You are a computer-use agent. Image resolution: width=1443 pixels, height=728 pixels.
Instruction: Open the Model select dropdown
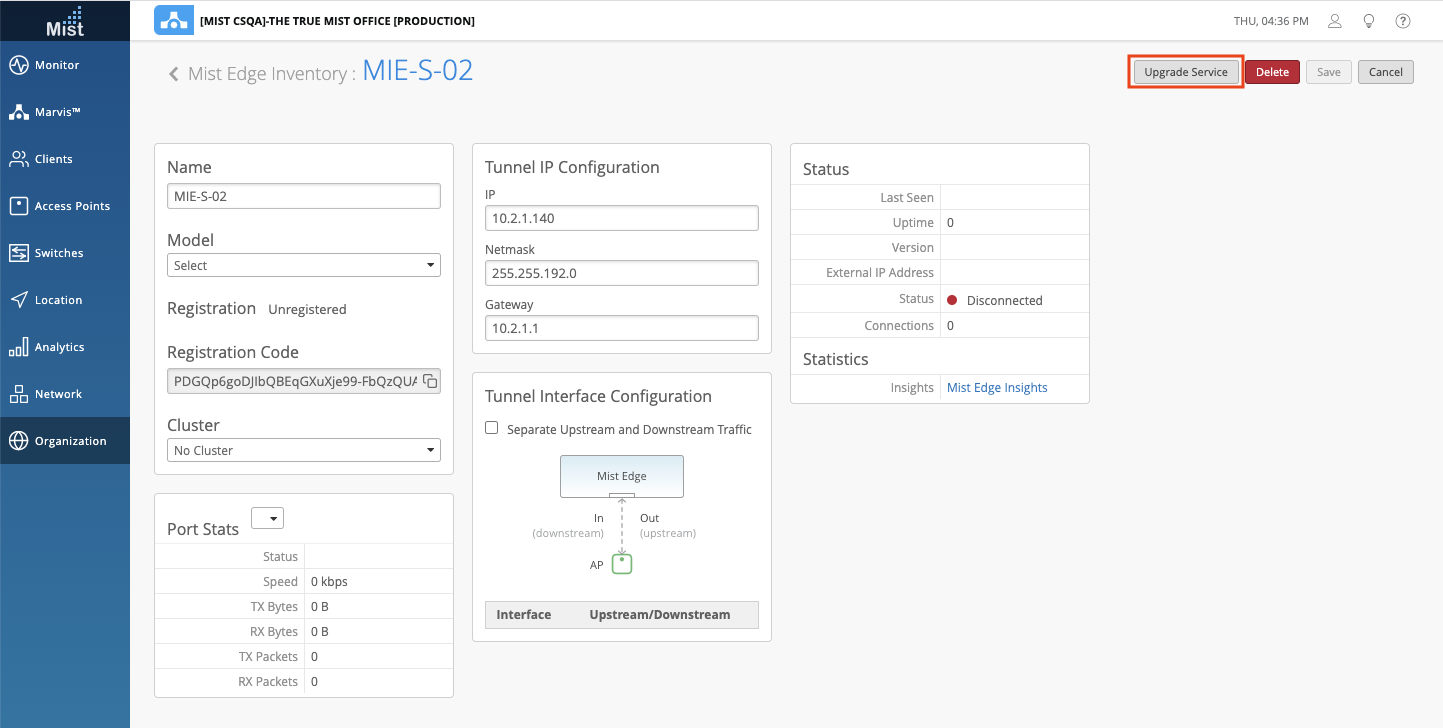click(303, 265)
